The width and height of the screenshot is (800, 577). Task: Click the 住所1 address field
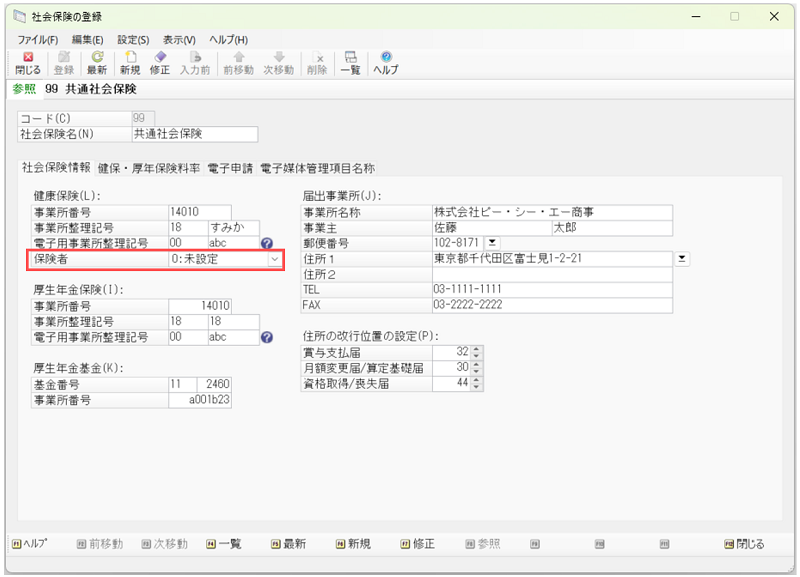tap(552, 259)
